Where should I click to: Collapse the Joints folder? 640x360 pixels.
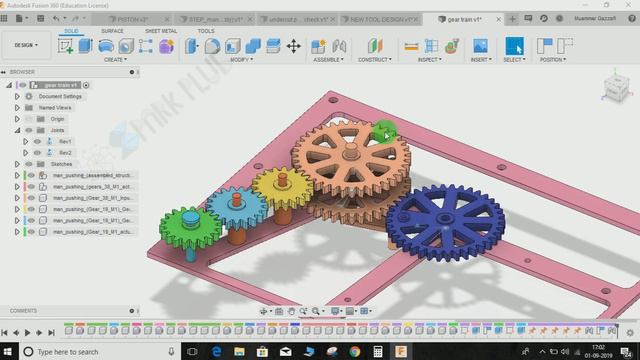click(17, 130)
